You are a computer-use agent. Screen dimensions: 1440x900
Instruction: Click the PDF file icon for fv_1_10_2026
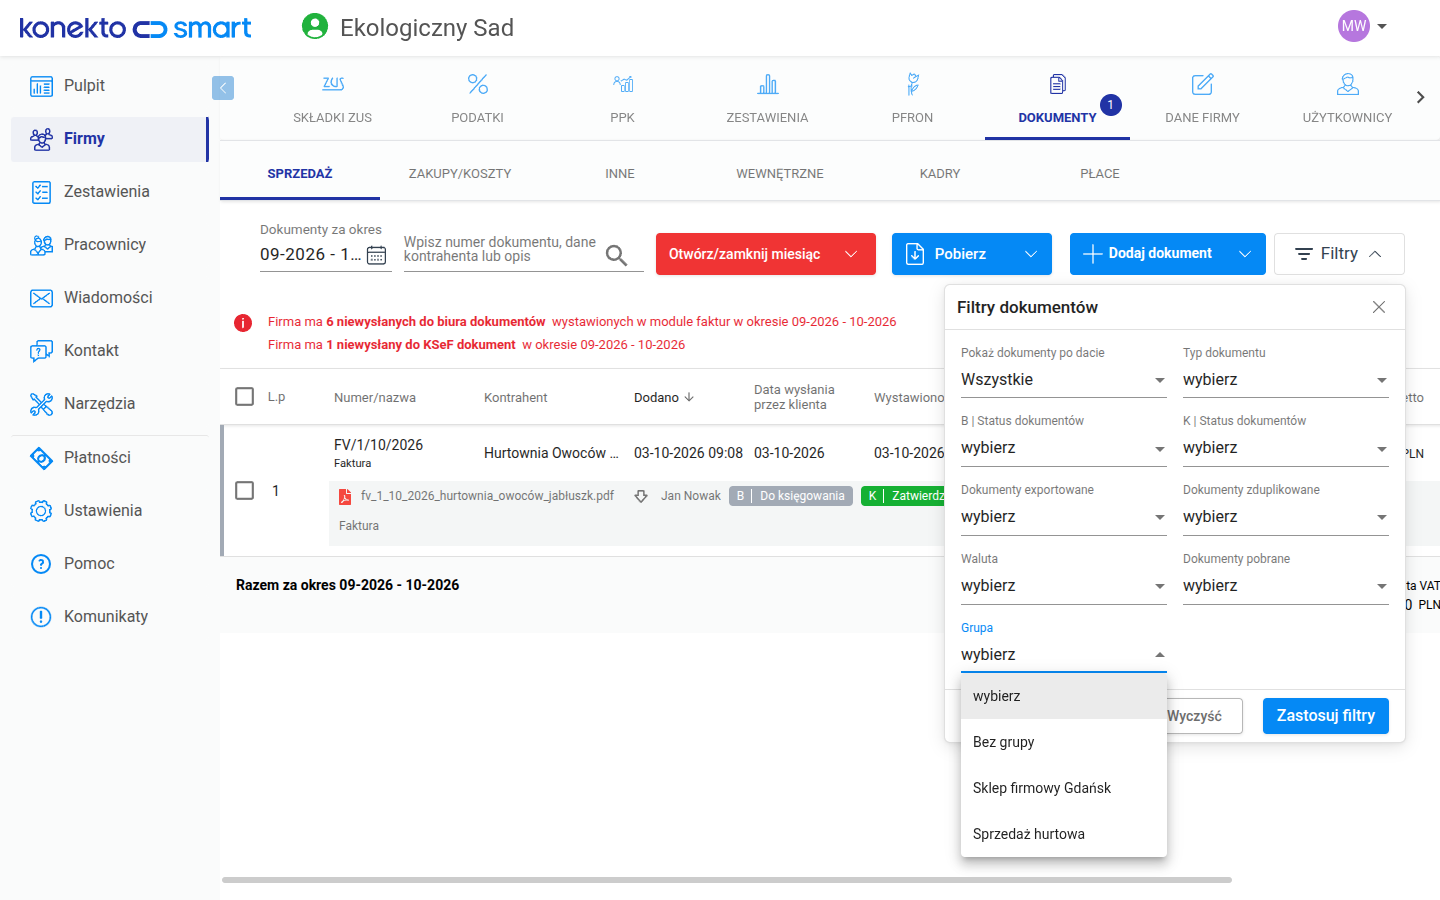(x=345, y=496)
